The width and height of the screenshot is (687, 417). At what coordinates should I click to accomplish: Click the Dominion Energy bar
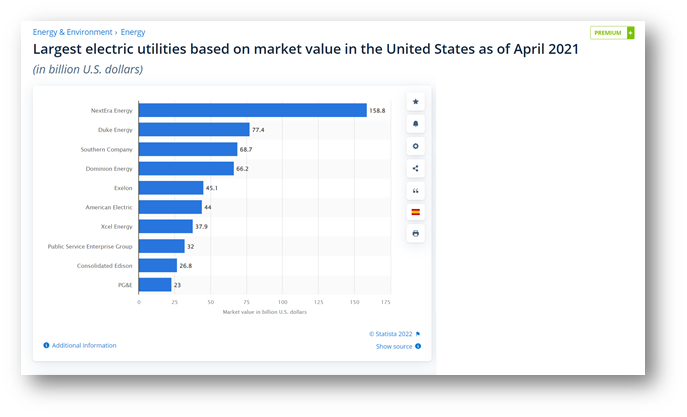[x=186, y=169]
